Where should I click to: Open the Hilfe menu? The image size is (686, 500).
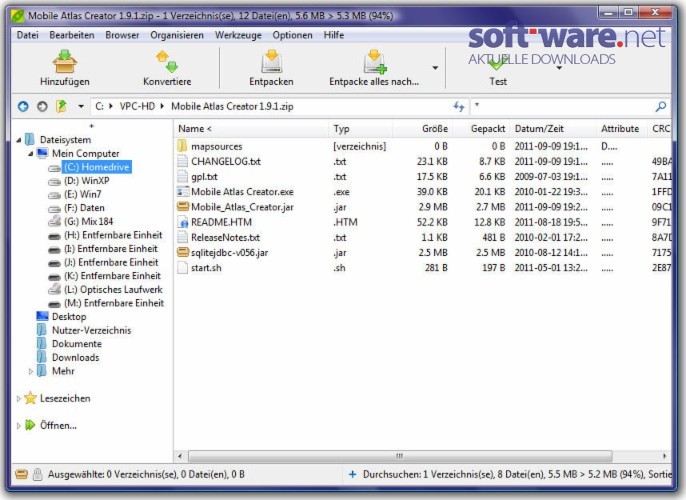click(334, 35)
